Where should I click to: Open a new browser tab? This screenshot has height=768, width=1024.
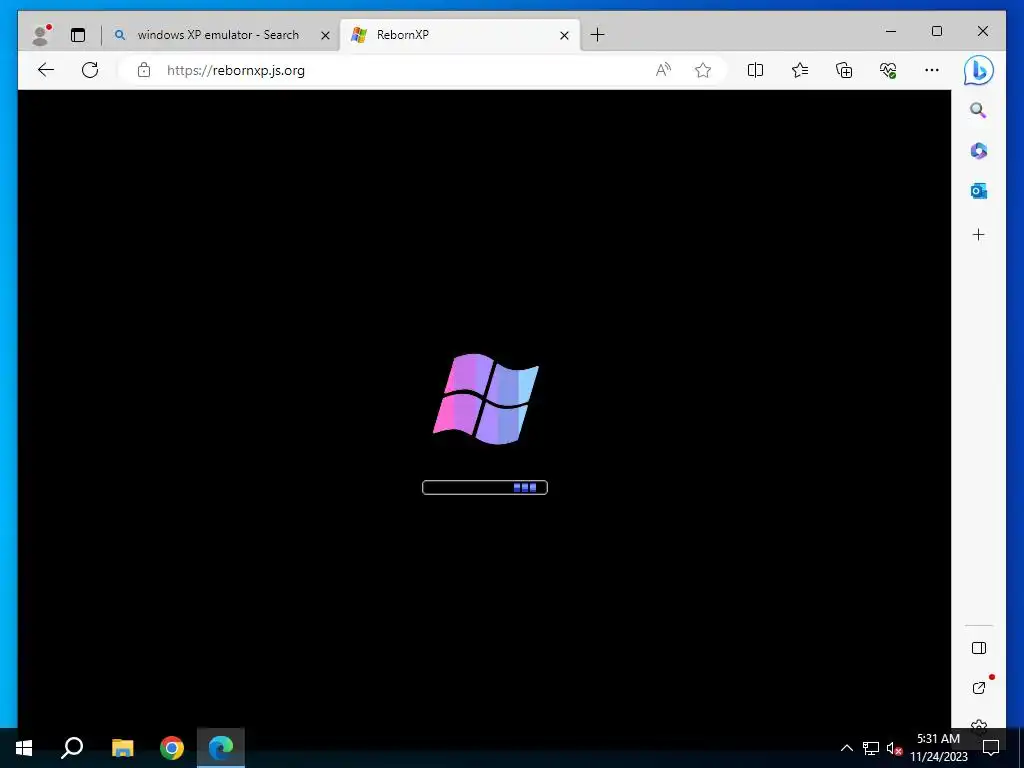coord(598,35)
